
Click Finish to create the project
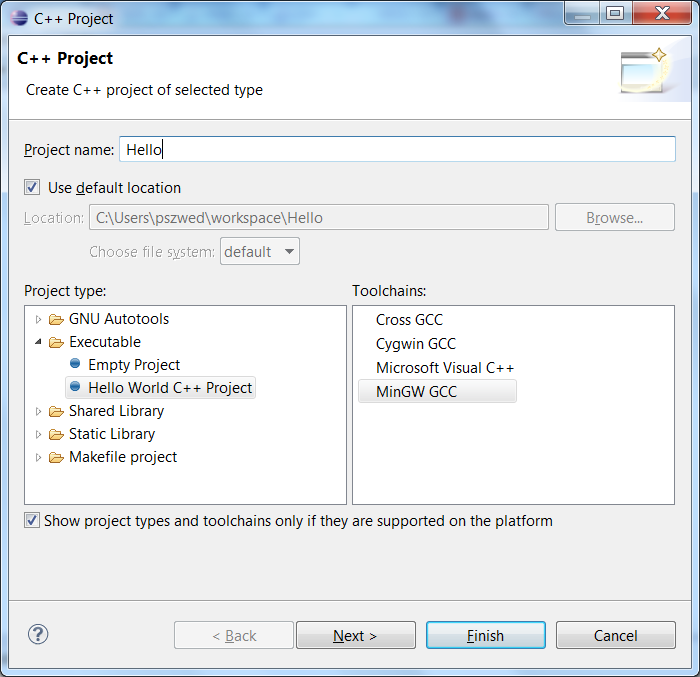pyautogui.click(x=485, y=636)
